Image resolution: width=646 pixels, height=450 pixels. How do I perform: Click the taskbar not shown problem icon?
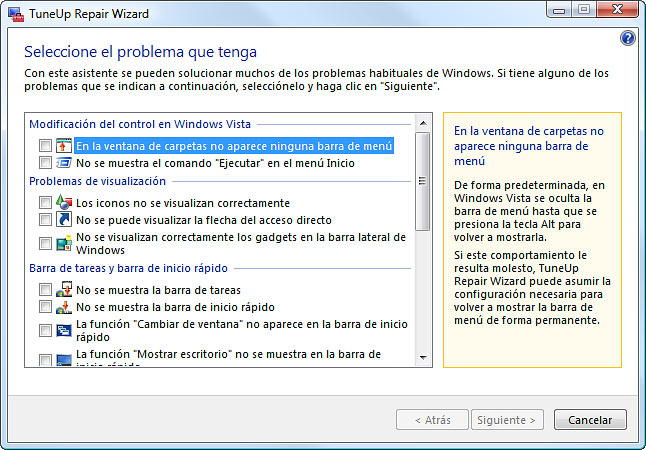64,290
